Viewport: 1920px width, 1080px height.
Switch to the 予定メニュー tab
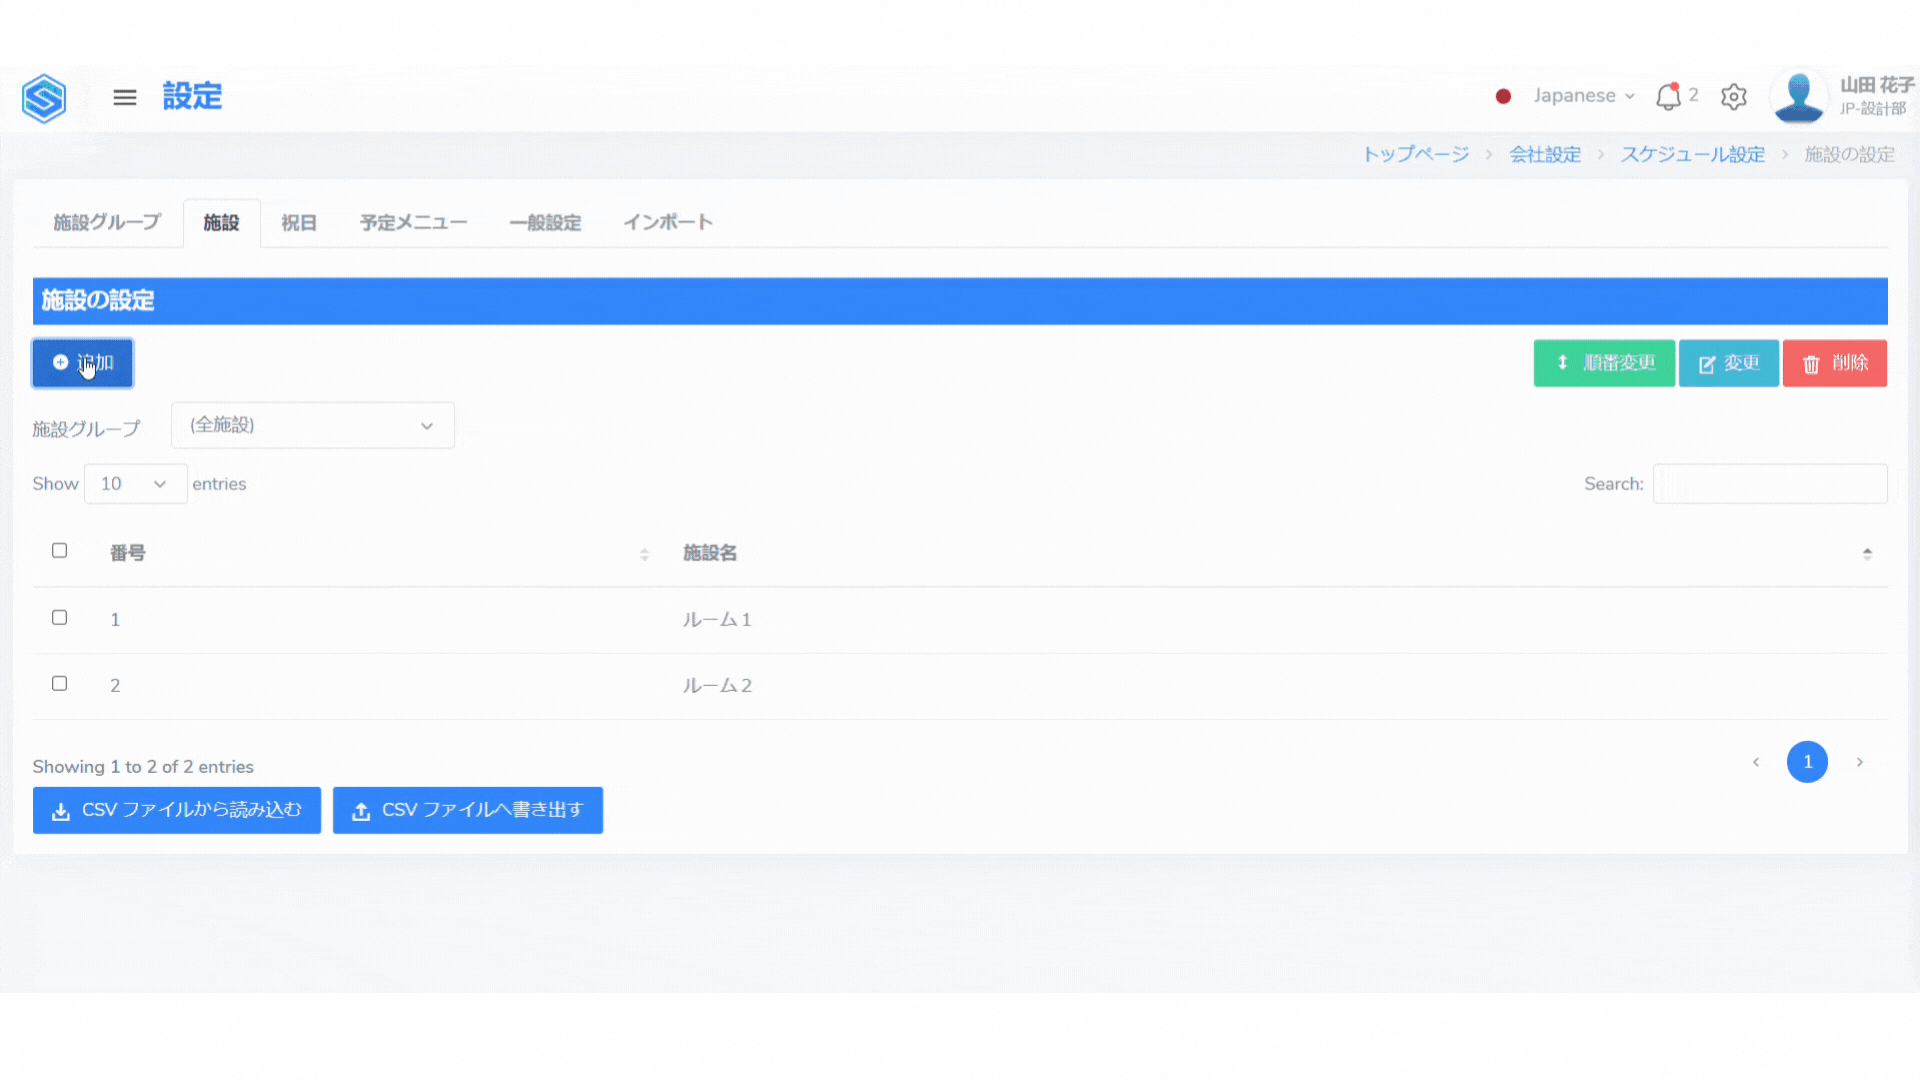pyautogui.click(x=413, y=223)
